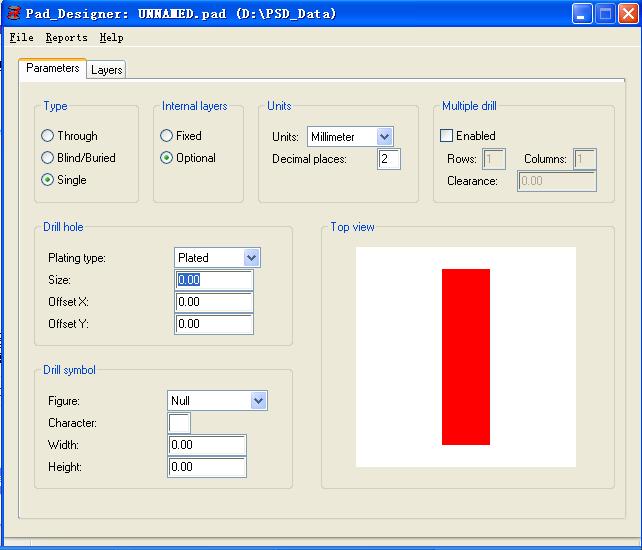This screenshot has height=550, width=642.
Task: Minimize the Pad Designer window
Action: pyautogui.click(x=581, y=14)
